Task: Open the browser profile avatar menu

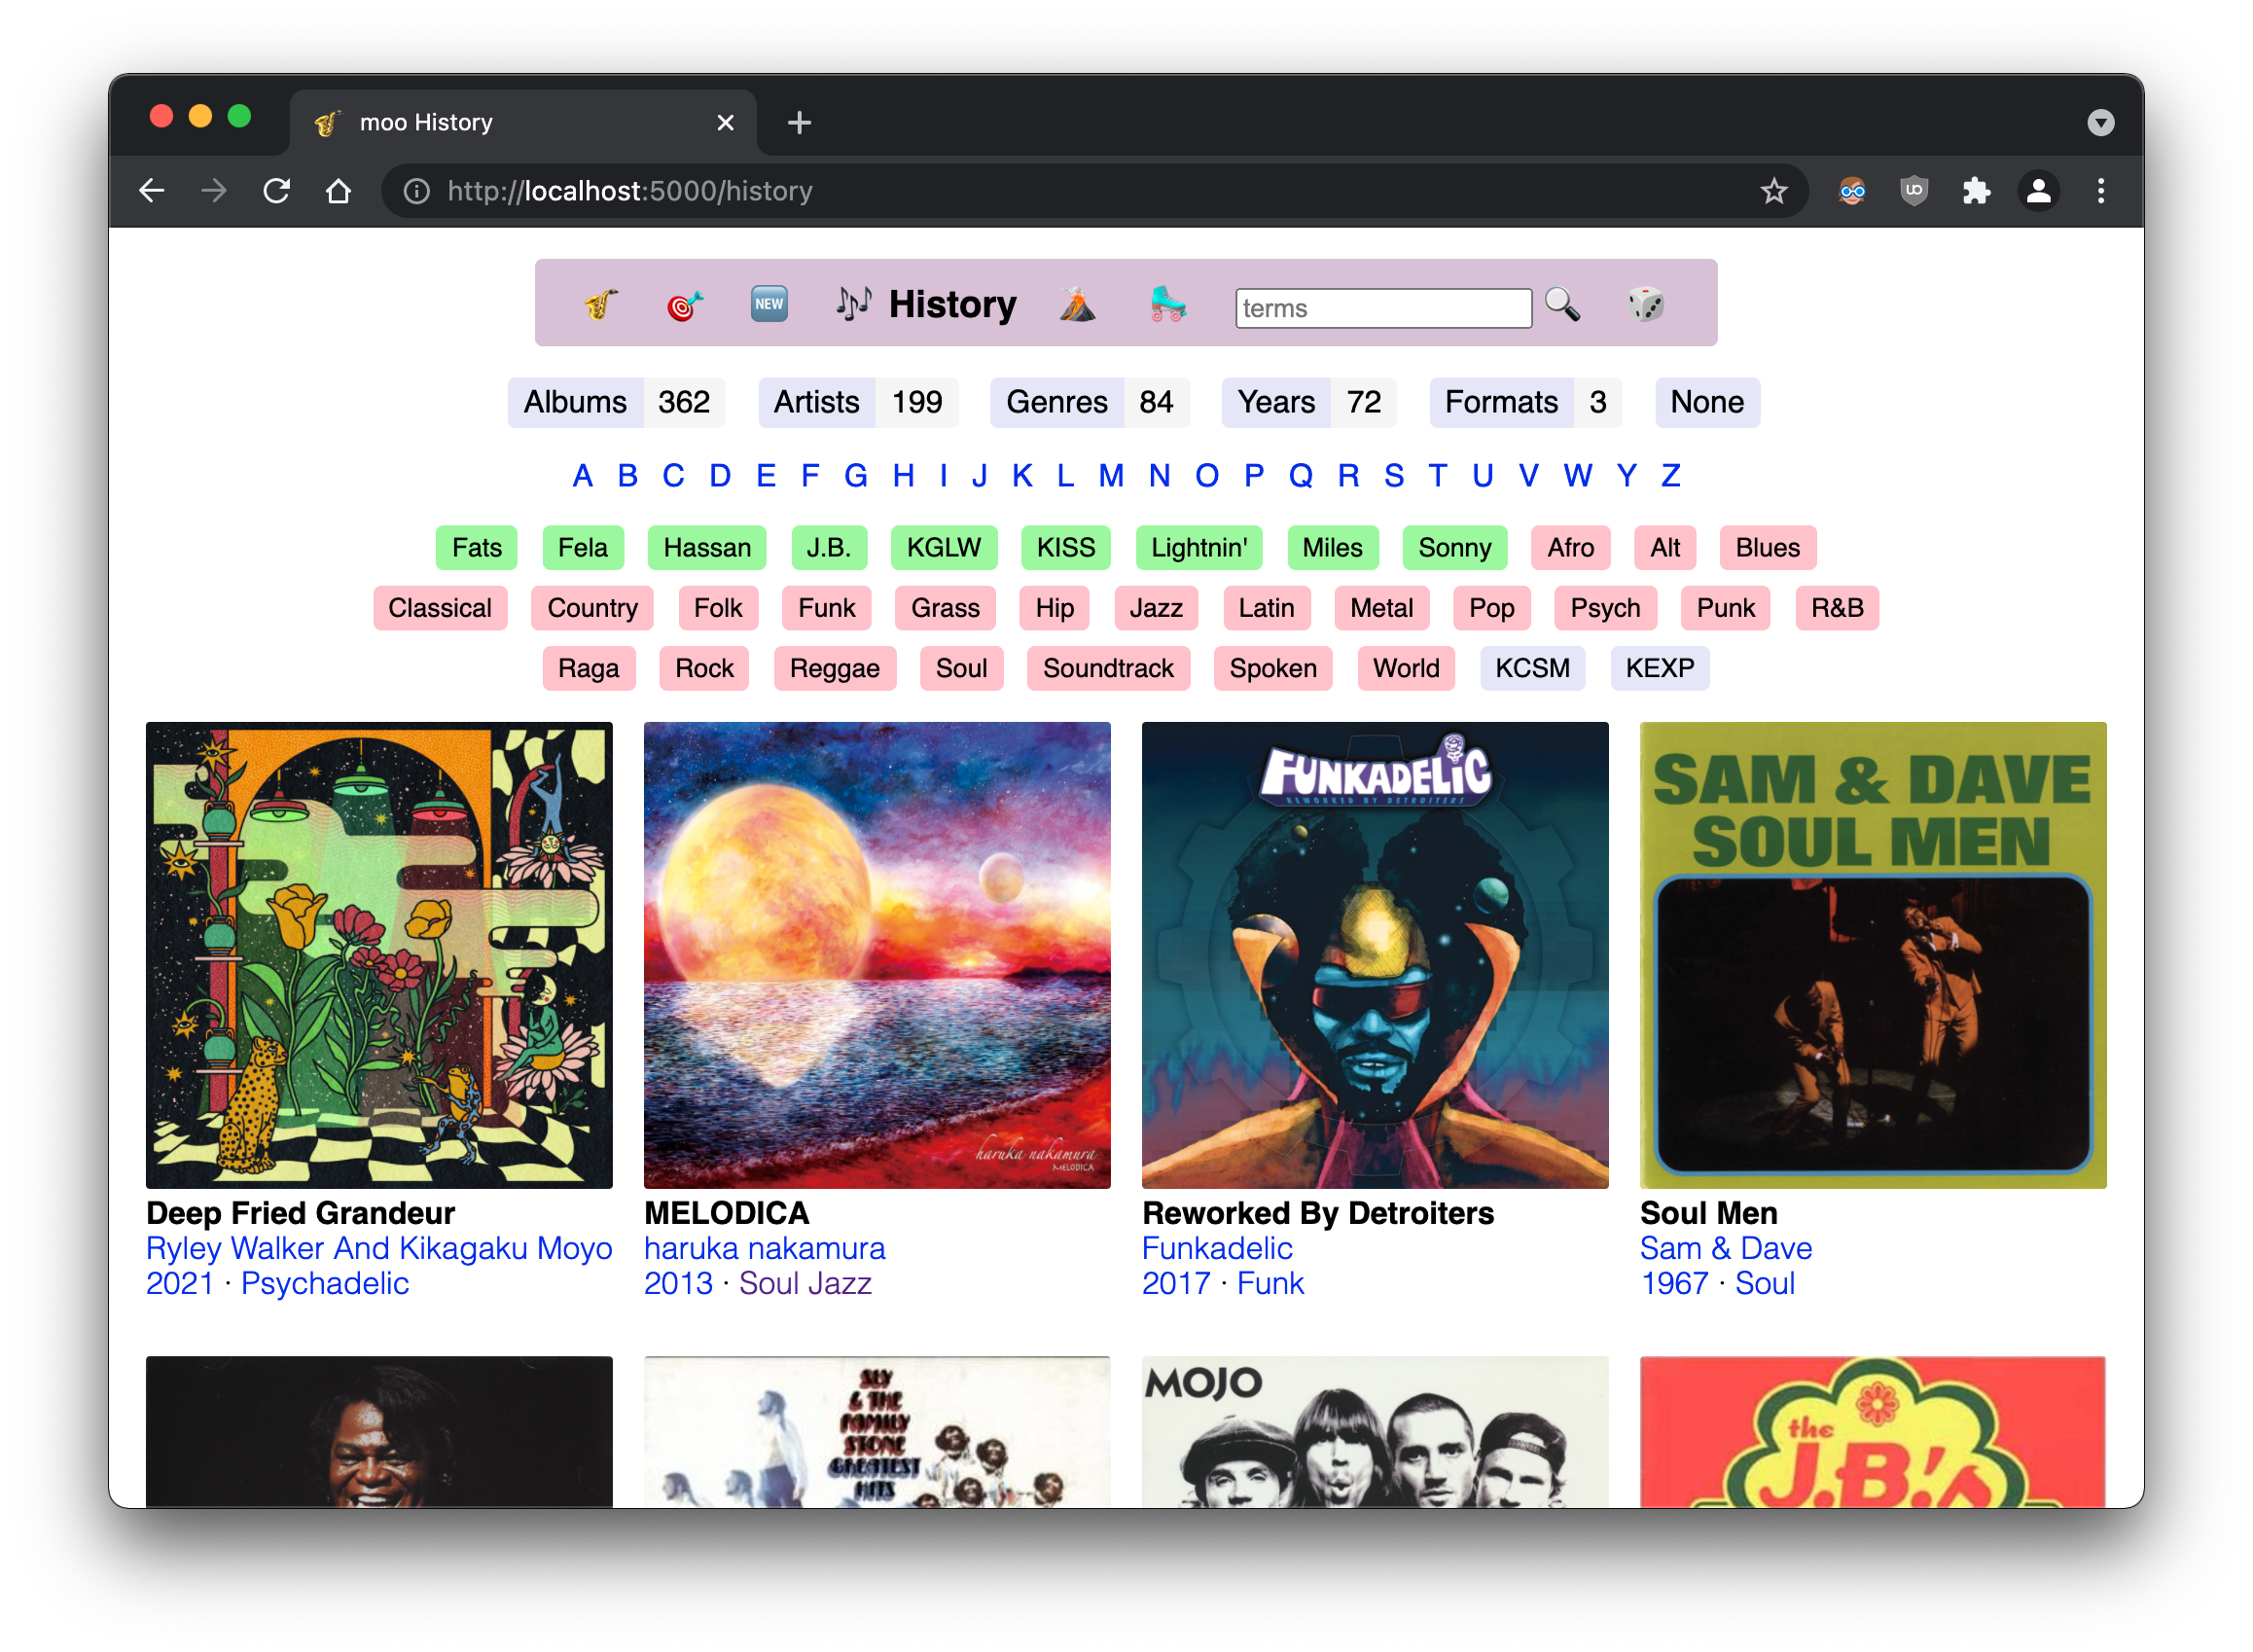Action: [x=2038, y=191]
